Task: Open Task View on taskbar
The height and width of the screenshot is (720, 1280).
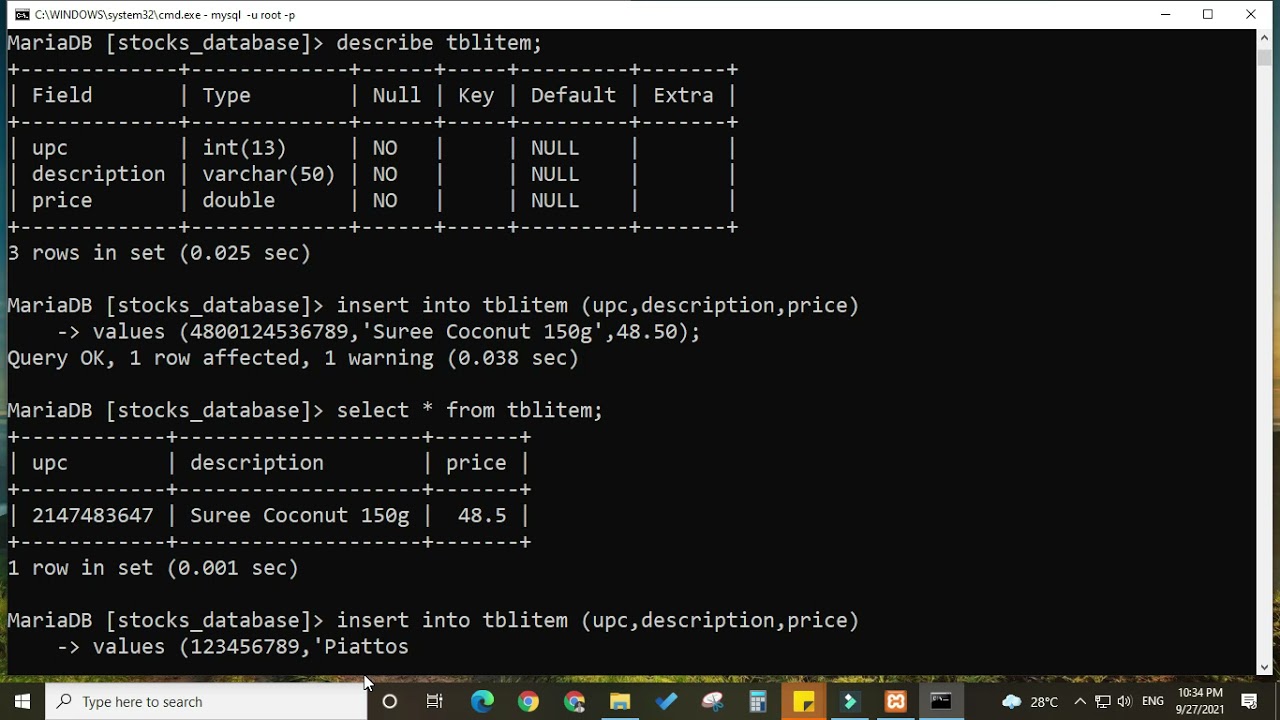Action: (x=435, y=701)
